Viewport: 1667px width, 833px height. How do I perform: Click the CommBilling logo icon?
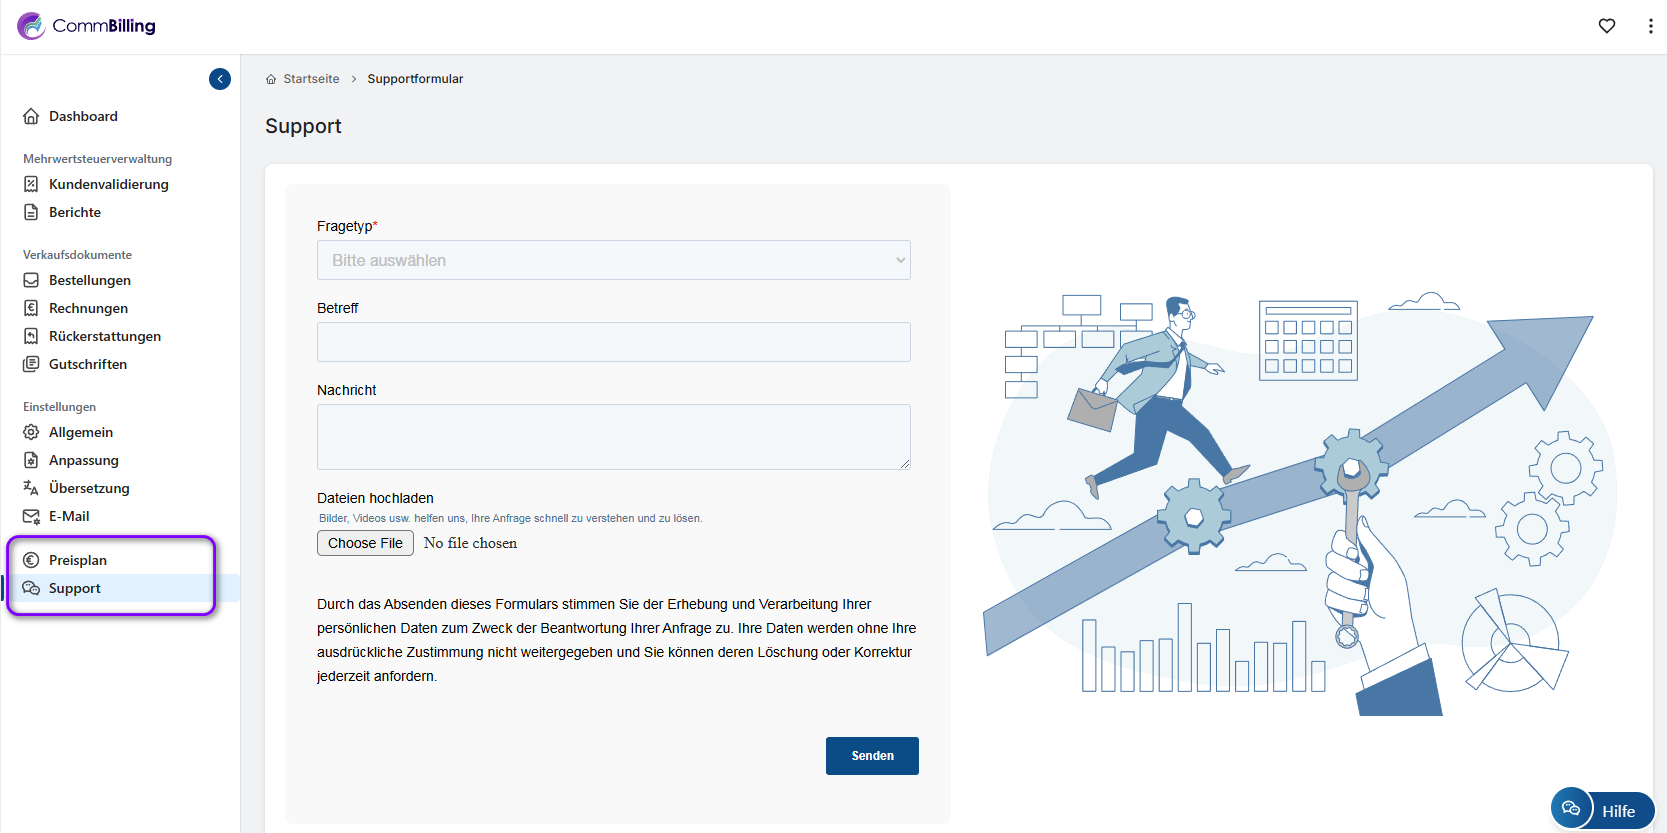[x=31, y=26]
